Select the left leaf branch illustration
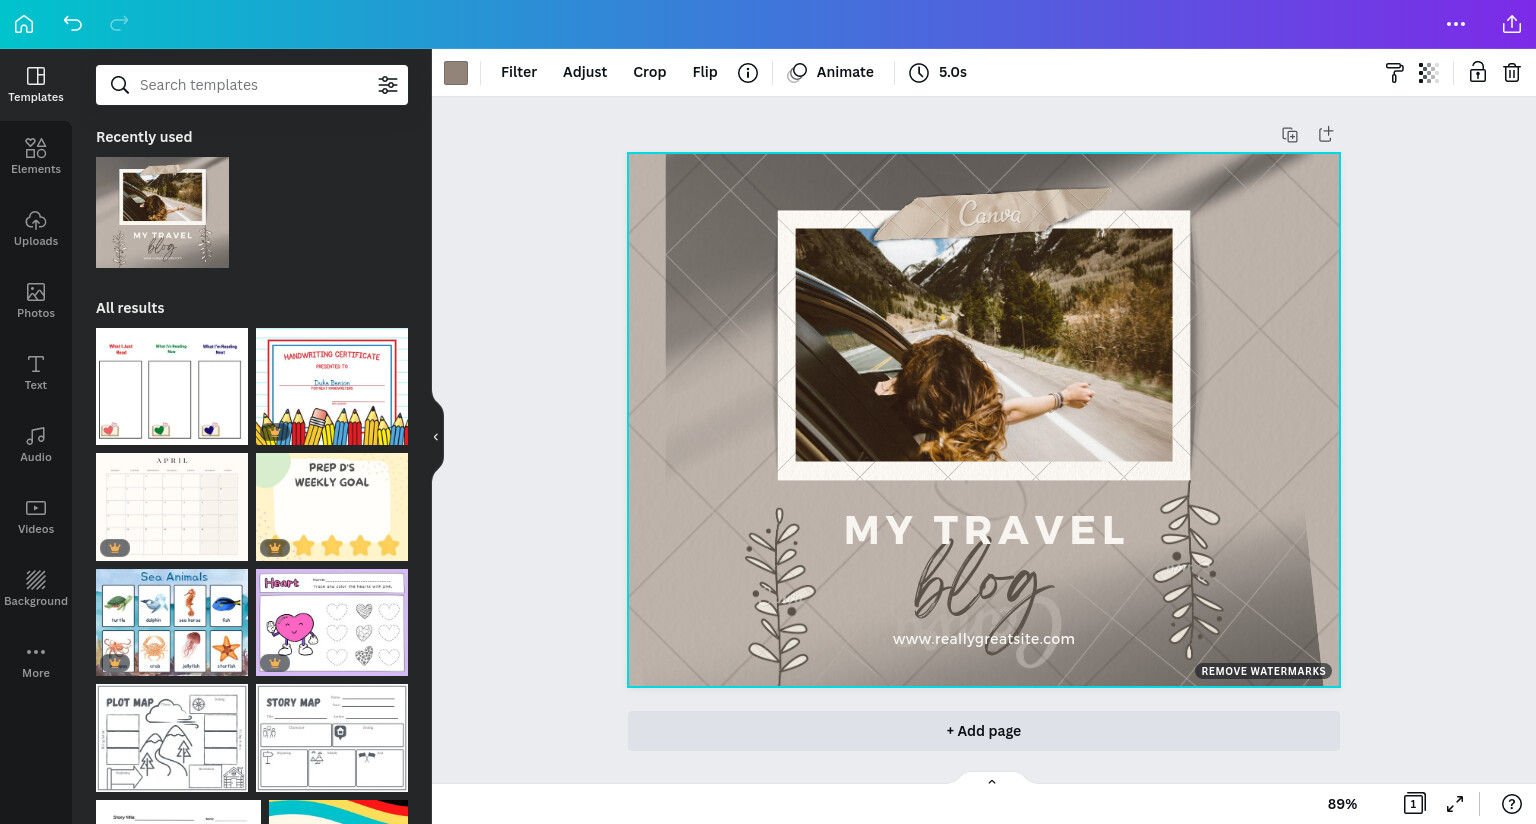Image resolution: width=1536 pixels, height=824 pixels. pyautogui.click(x=779, y=597)
